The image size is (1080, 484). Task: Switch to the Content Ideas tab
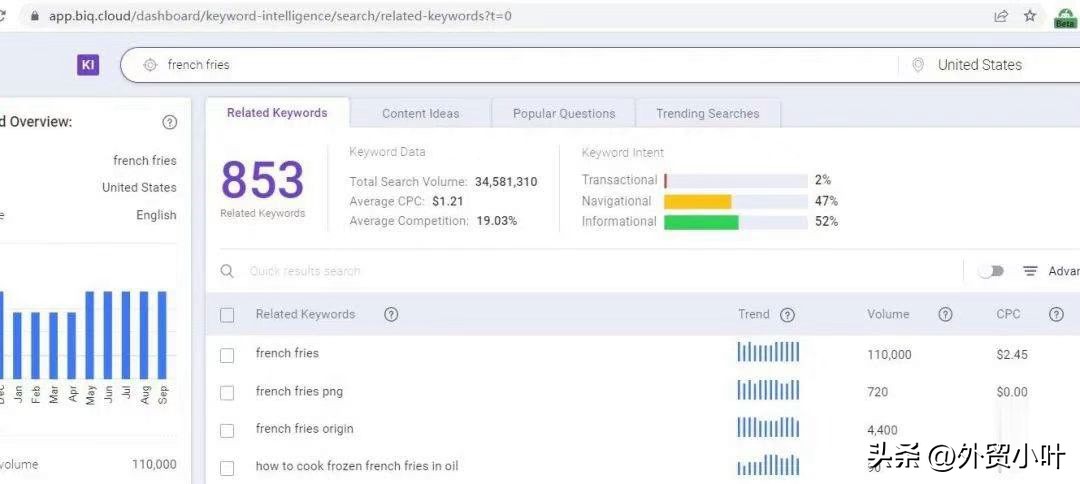point(420,113)
